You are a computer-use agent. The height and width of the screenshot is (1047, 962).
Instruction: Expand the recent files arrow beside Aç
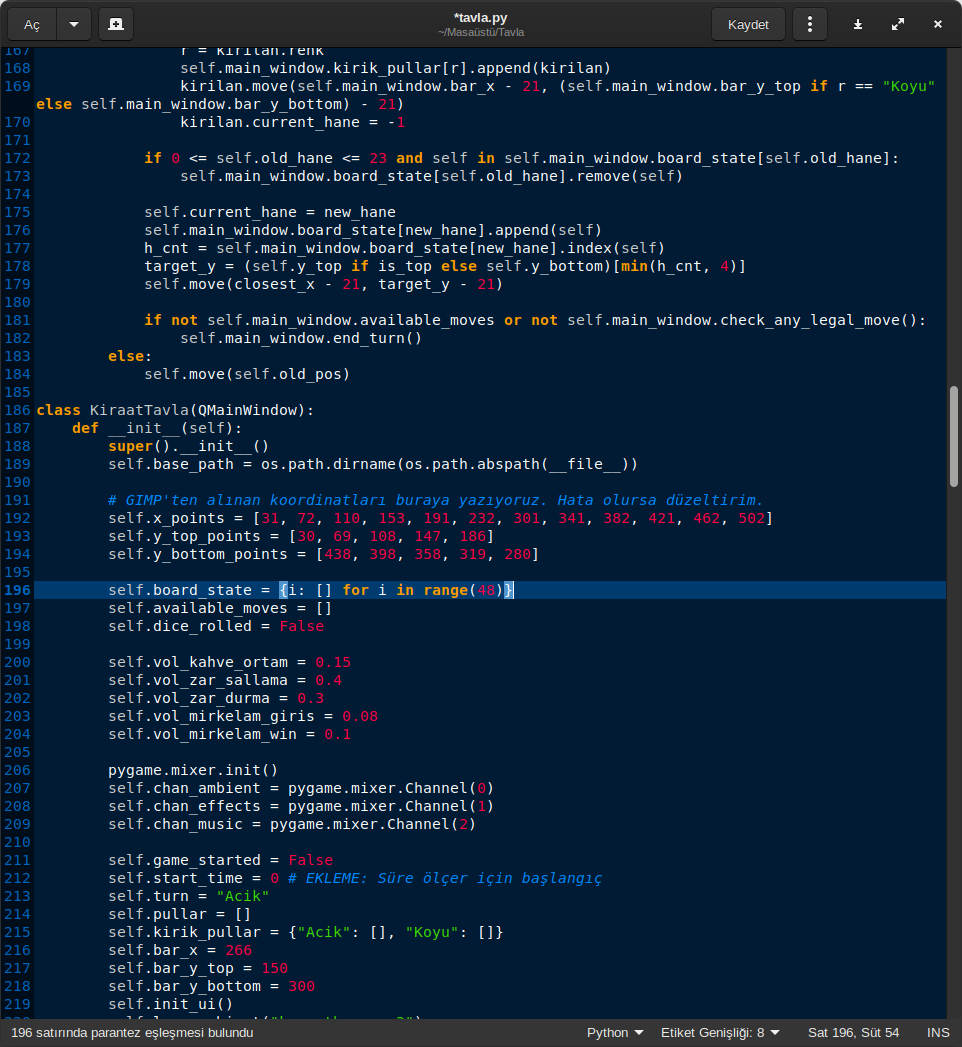coord(74,24)
